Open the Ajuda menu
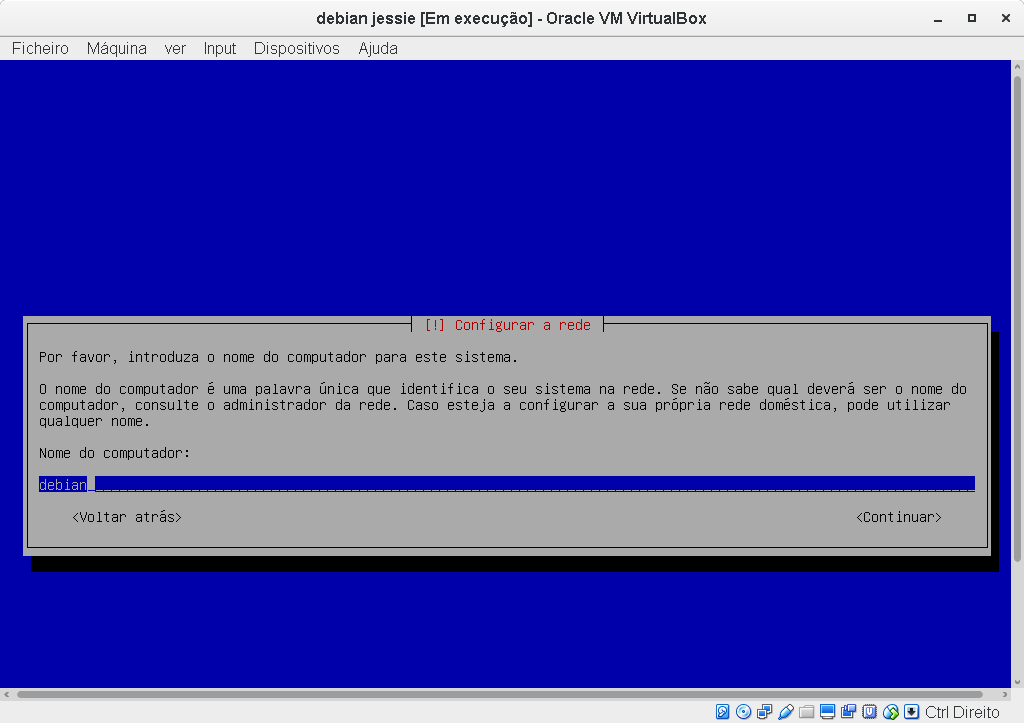 click(x=378, y=48)
